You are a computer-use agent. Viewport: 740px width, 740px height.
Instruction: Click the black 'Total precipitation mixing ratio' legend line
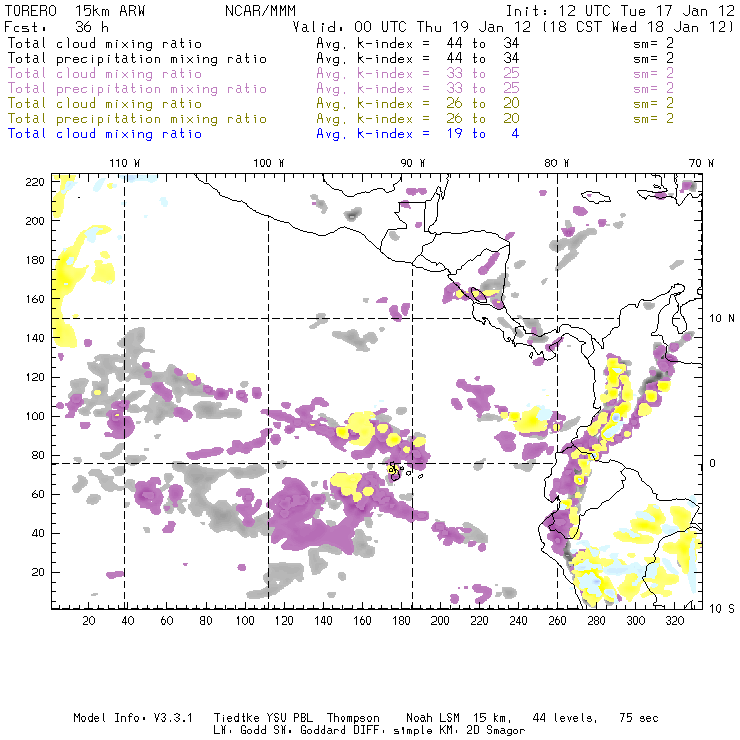tap(137, 59)
